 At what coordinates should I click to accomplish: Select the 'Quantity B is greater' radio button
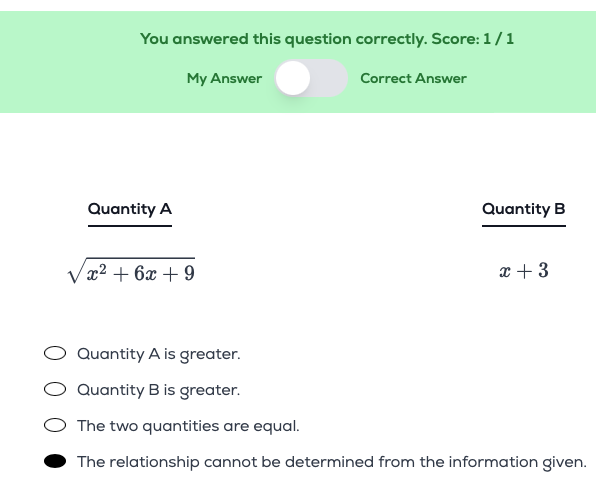click(55, 389)
